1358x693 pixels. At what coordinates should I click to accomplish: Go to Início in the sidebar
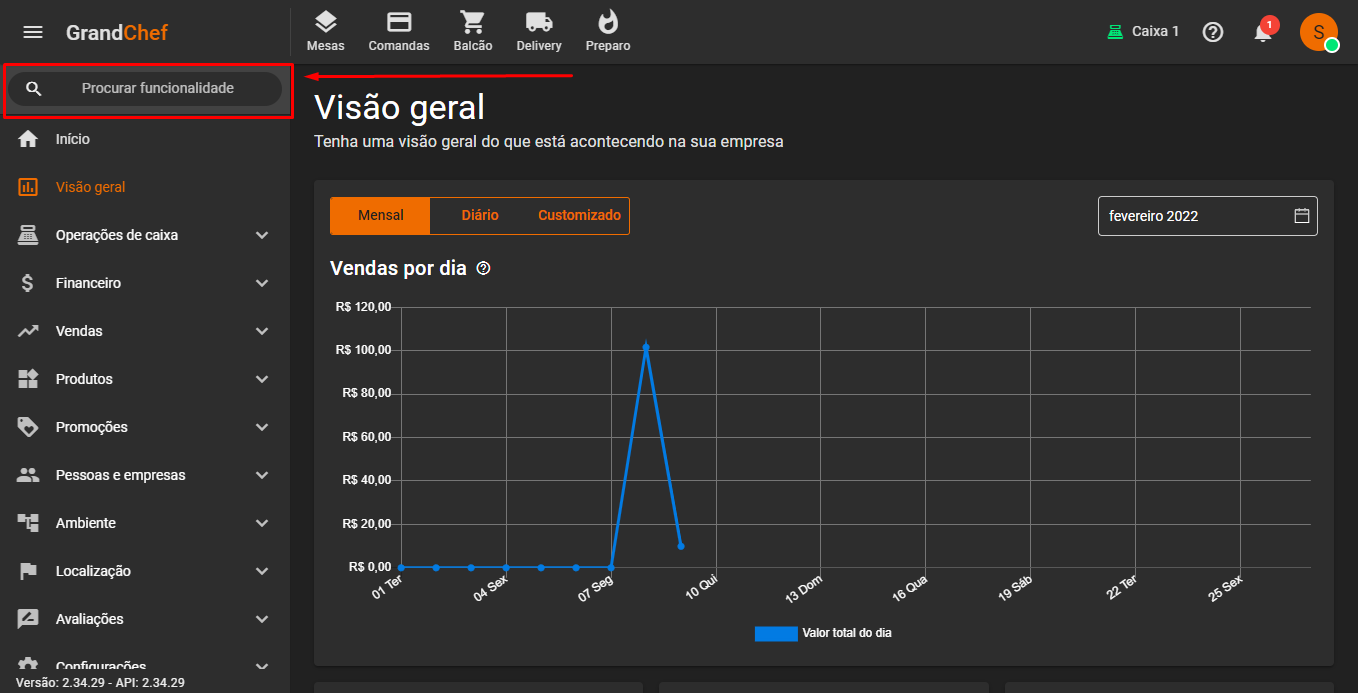pos(73,139)
